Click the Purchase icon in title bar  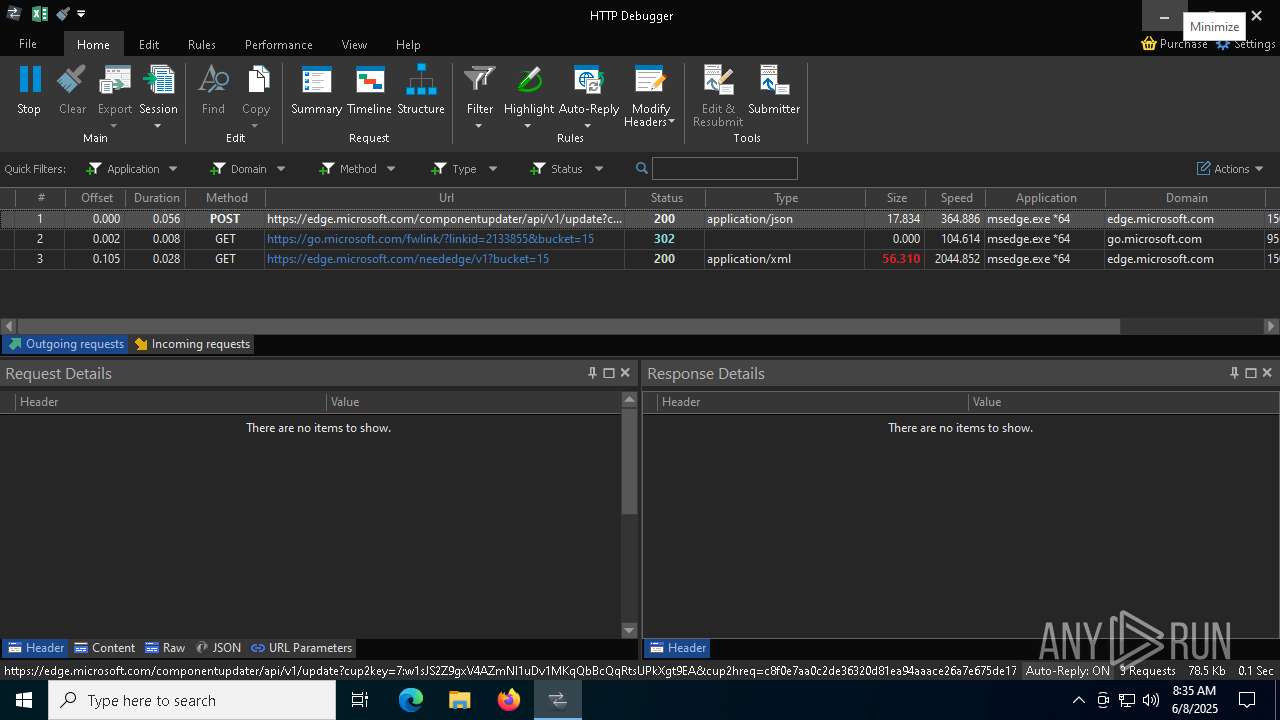pos(1149,44)
